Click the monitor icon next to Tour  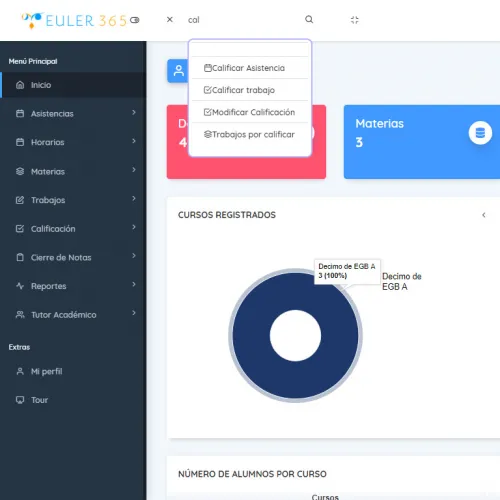click(x=20, y=400)
